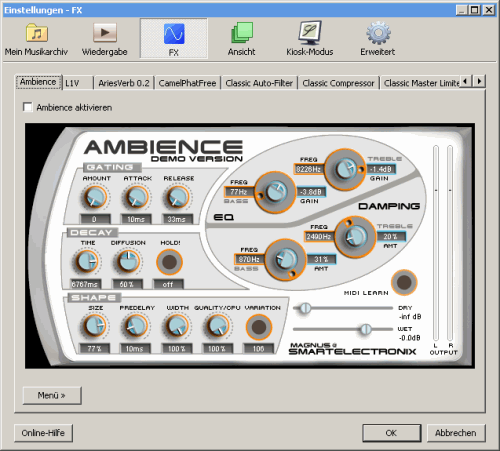Click the EQ Bass frequency knob
Image resolution: width=500 pixels, height=451 pixels.
point(275,192)
